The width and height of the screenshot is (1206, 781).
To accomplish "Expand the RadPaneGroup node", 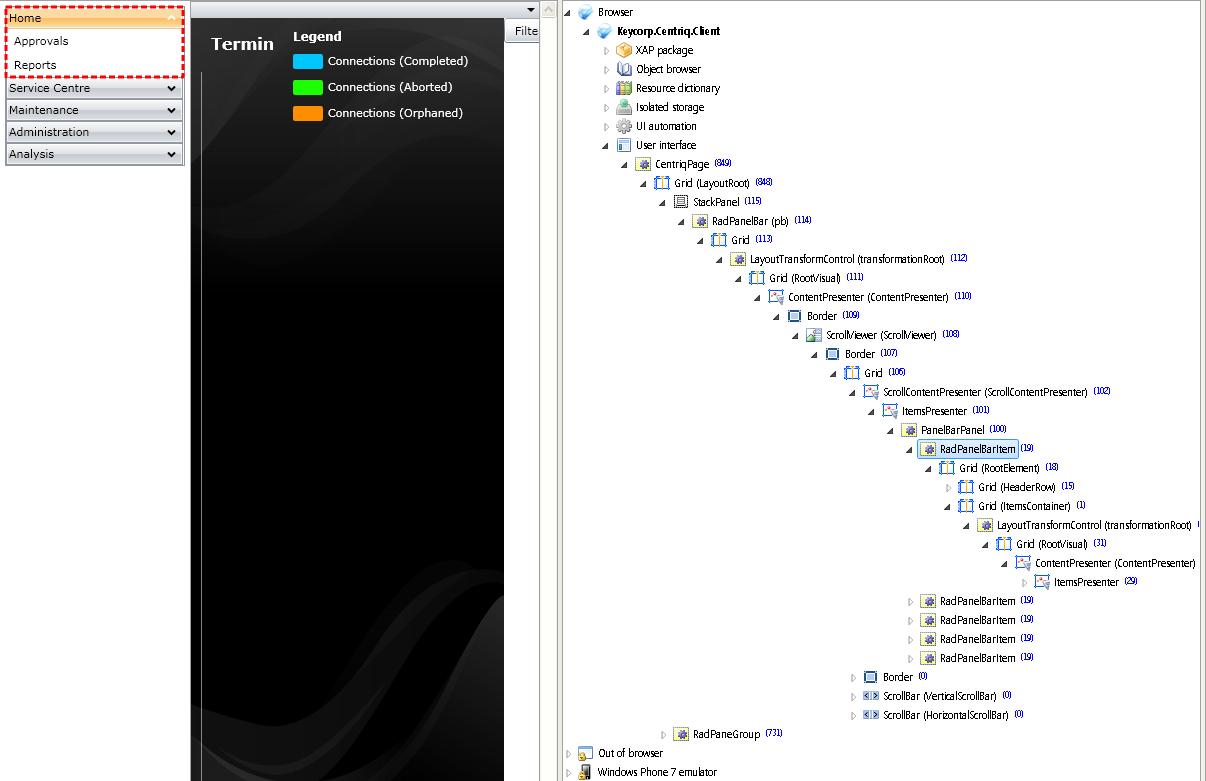I will [663, 734].
